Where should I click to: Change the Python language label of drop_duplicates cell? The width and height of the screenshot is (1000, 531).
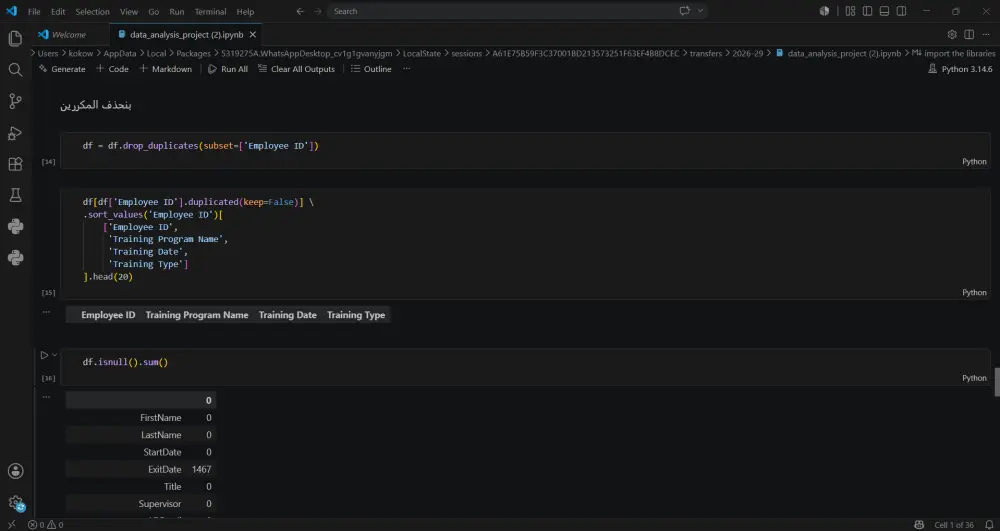tap(974, 162)
